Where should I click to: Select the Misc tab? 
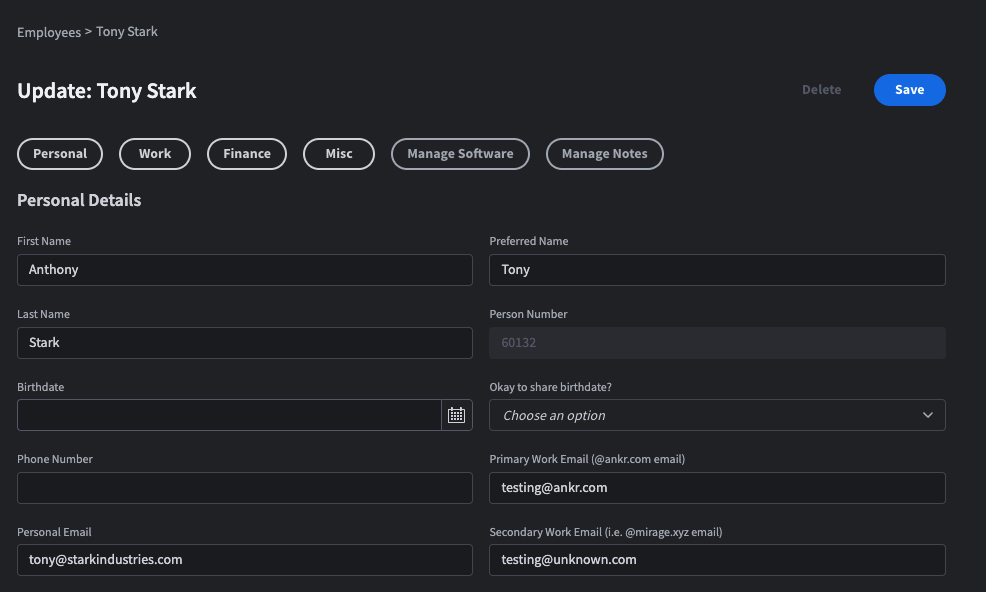pos(338,153)
